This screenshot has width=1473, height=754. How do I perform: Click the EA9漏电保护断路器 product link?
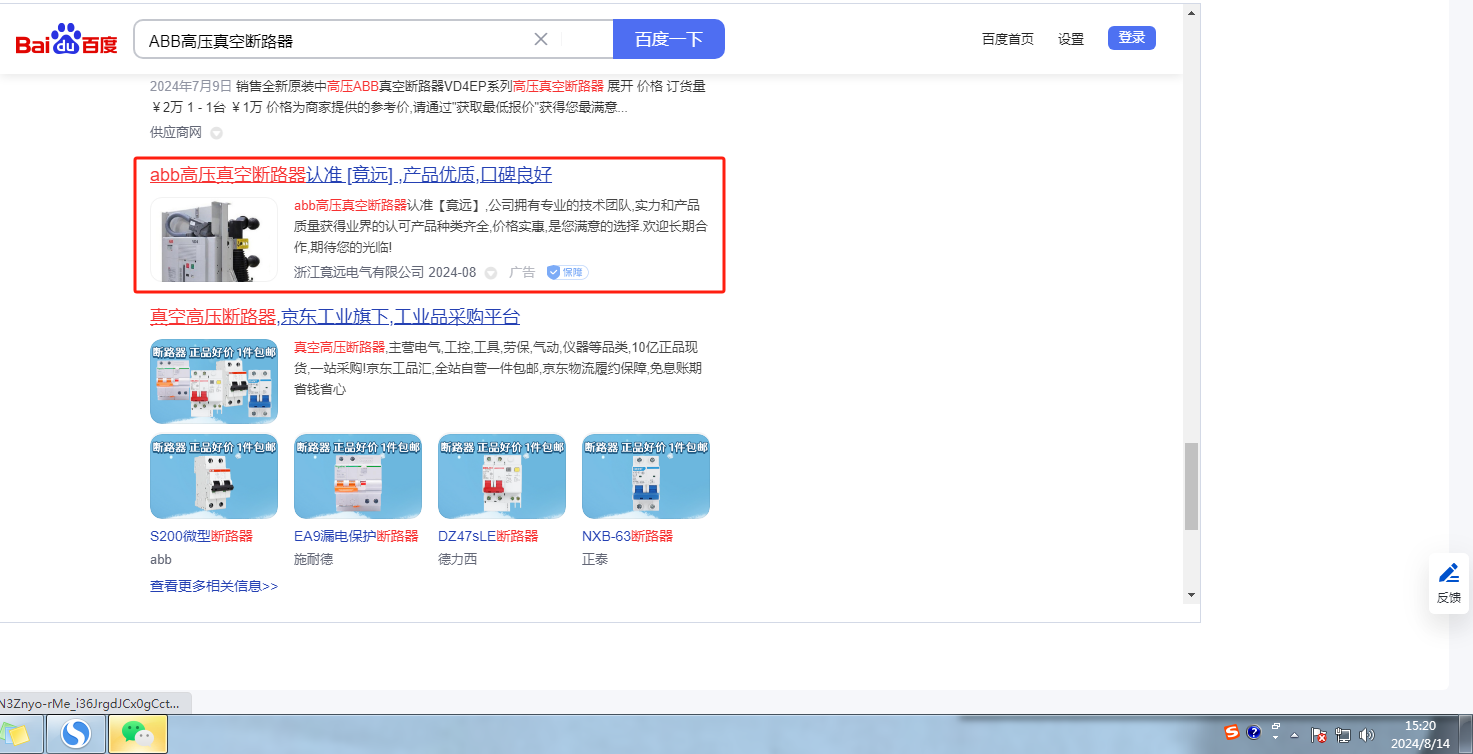[356, 536]
